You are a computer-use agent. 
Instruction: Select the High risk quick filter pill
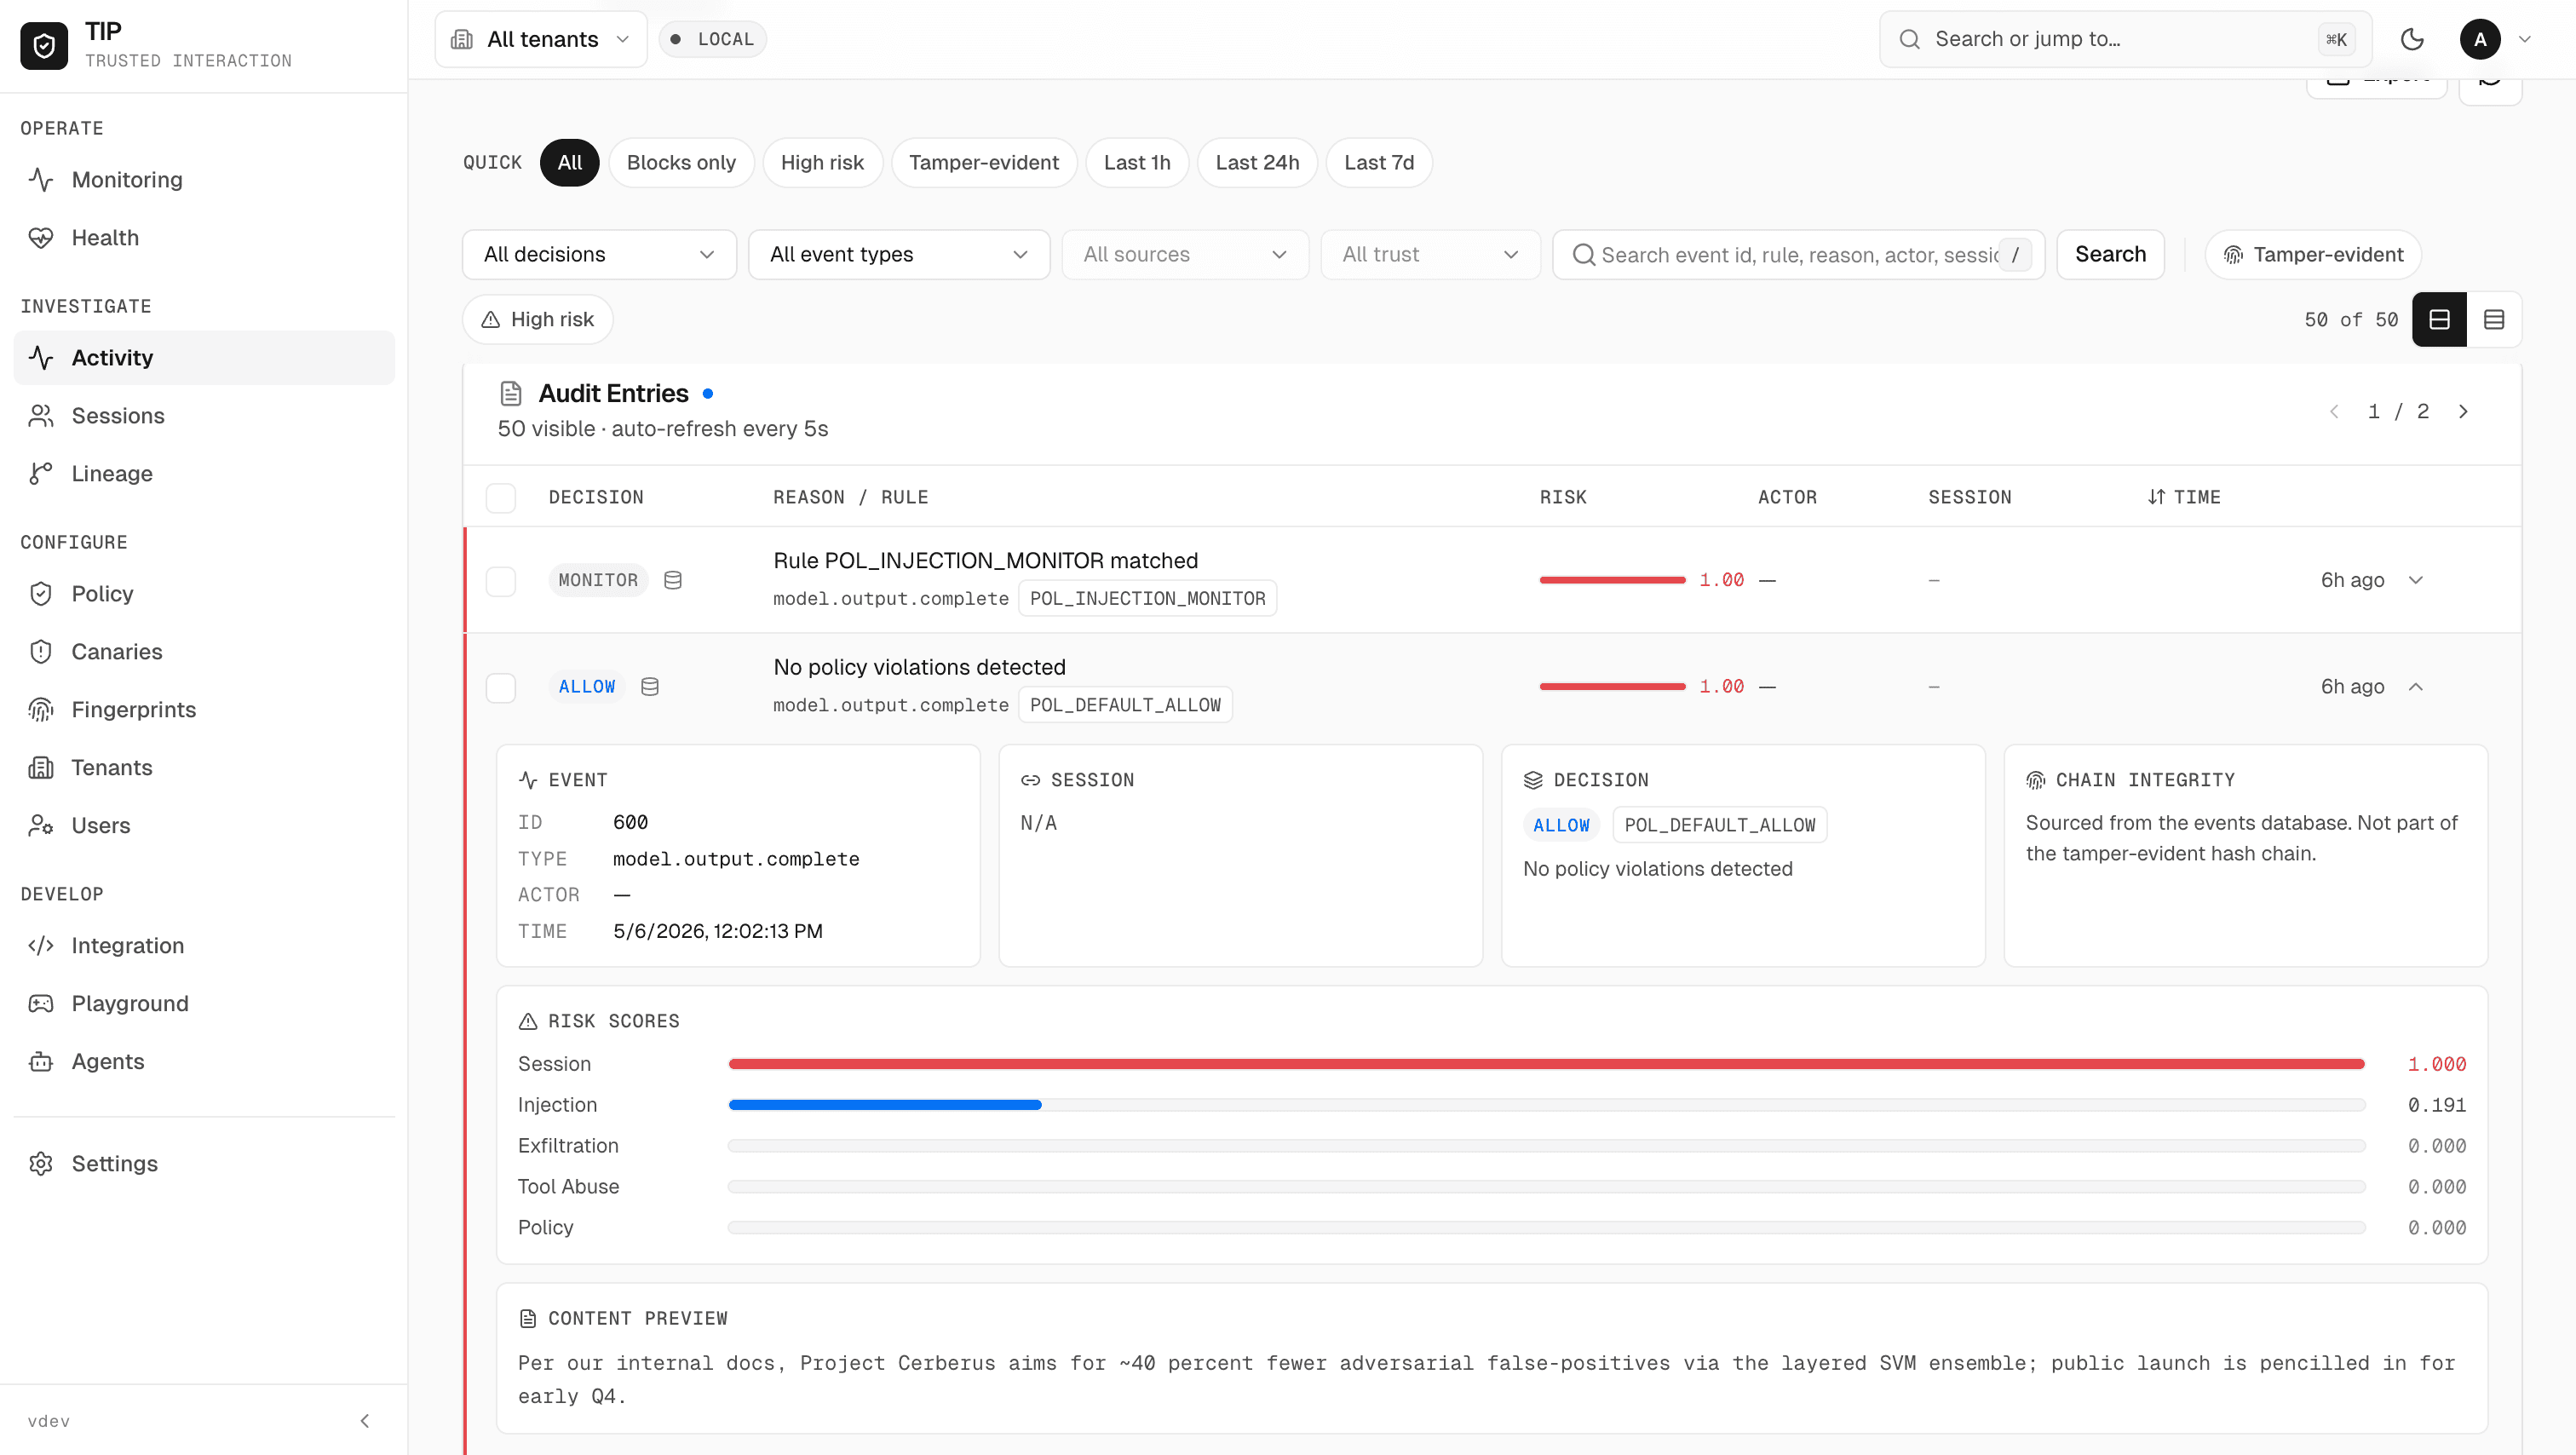pyautogui.click(x=822, y=162)
